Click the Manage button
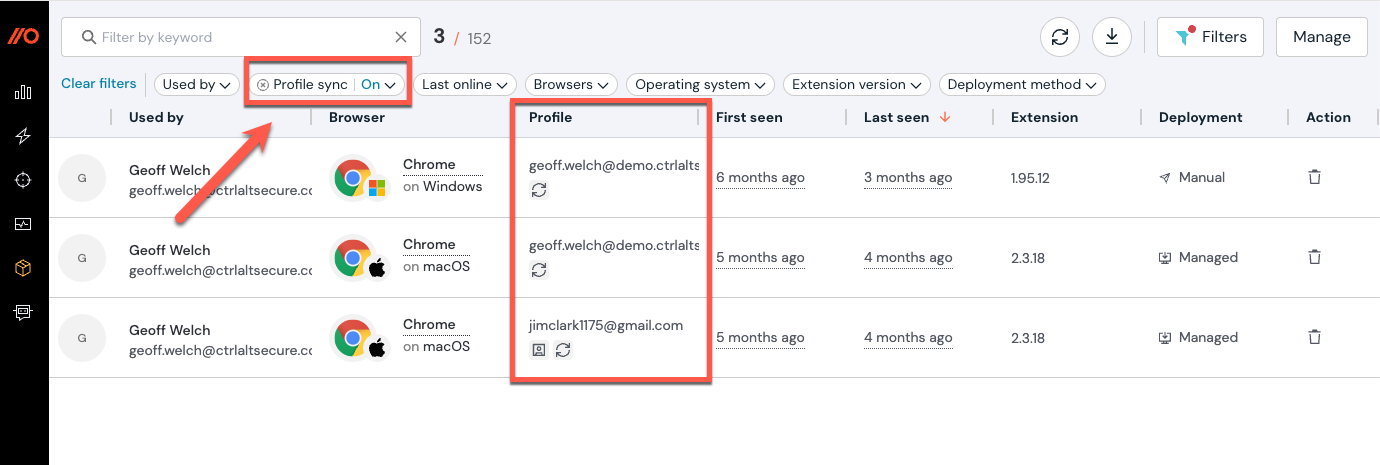This screenshot has width=1380, height=465. pos(1321,37)
